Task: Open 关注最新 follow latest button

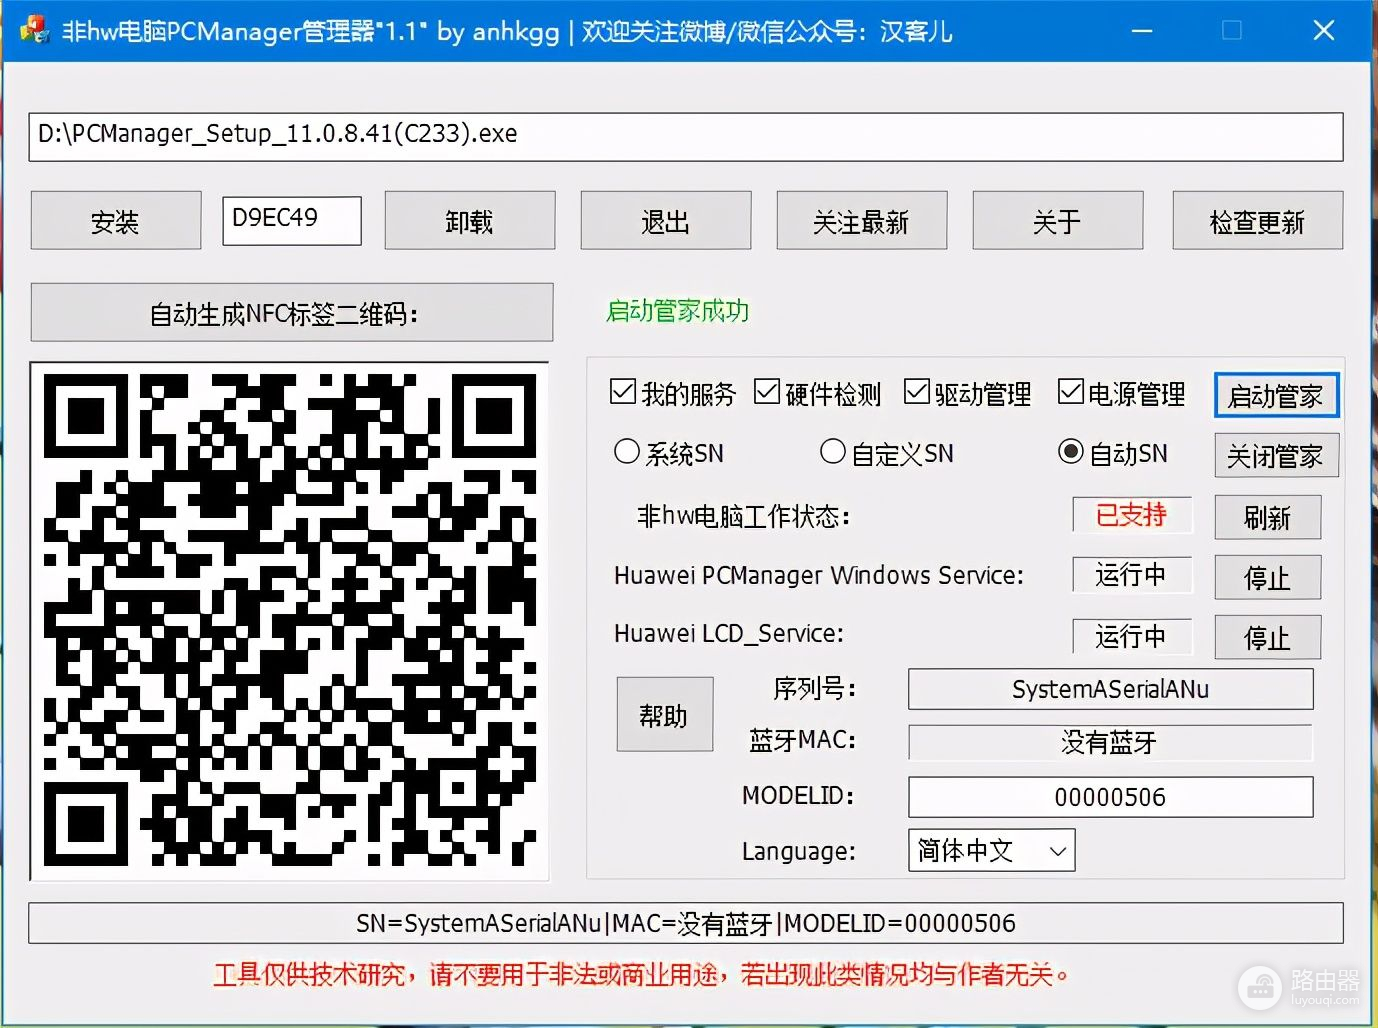Action: [862, 221]
